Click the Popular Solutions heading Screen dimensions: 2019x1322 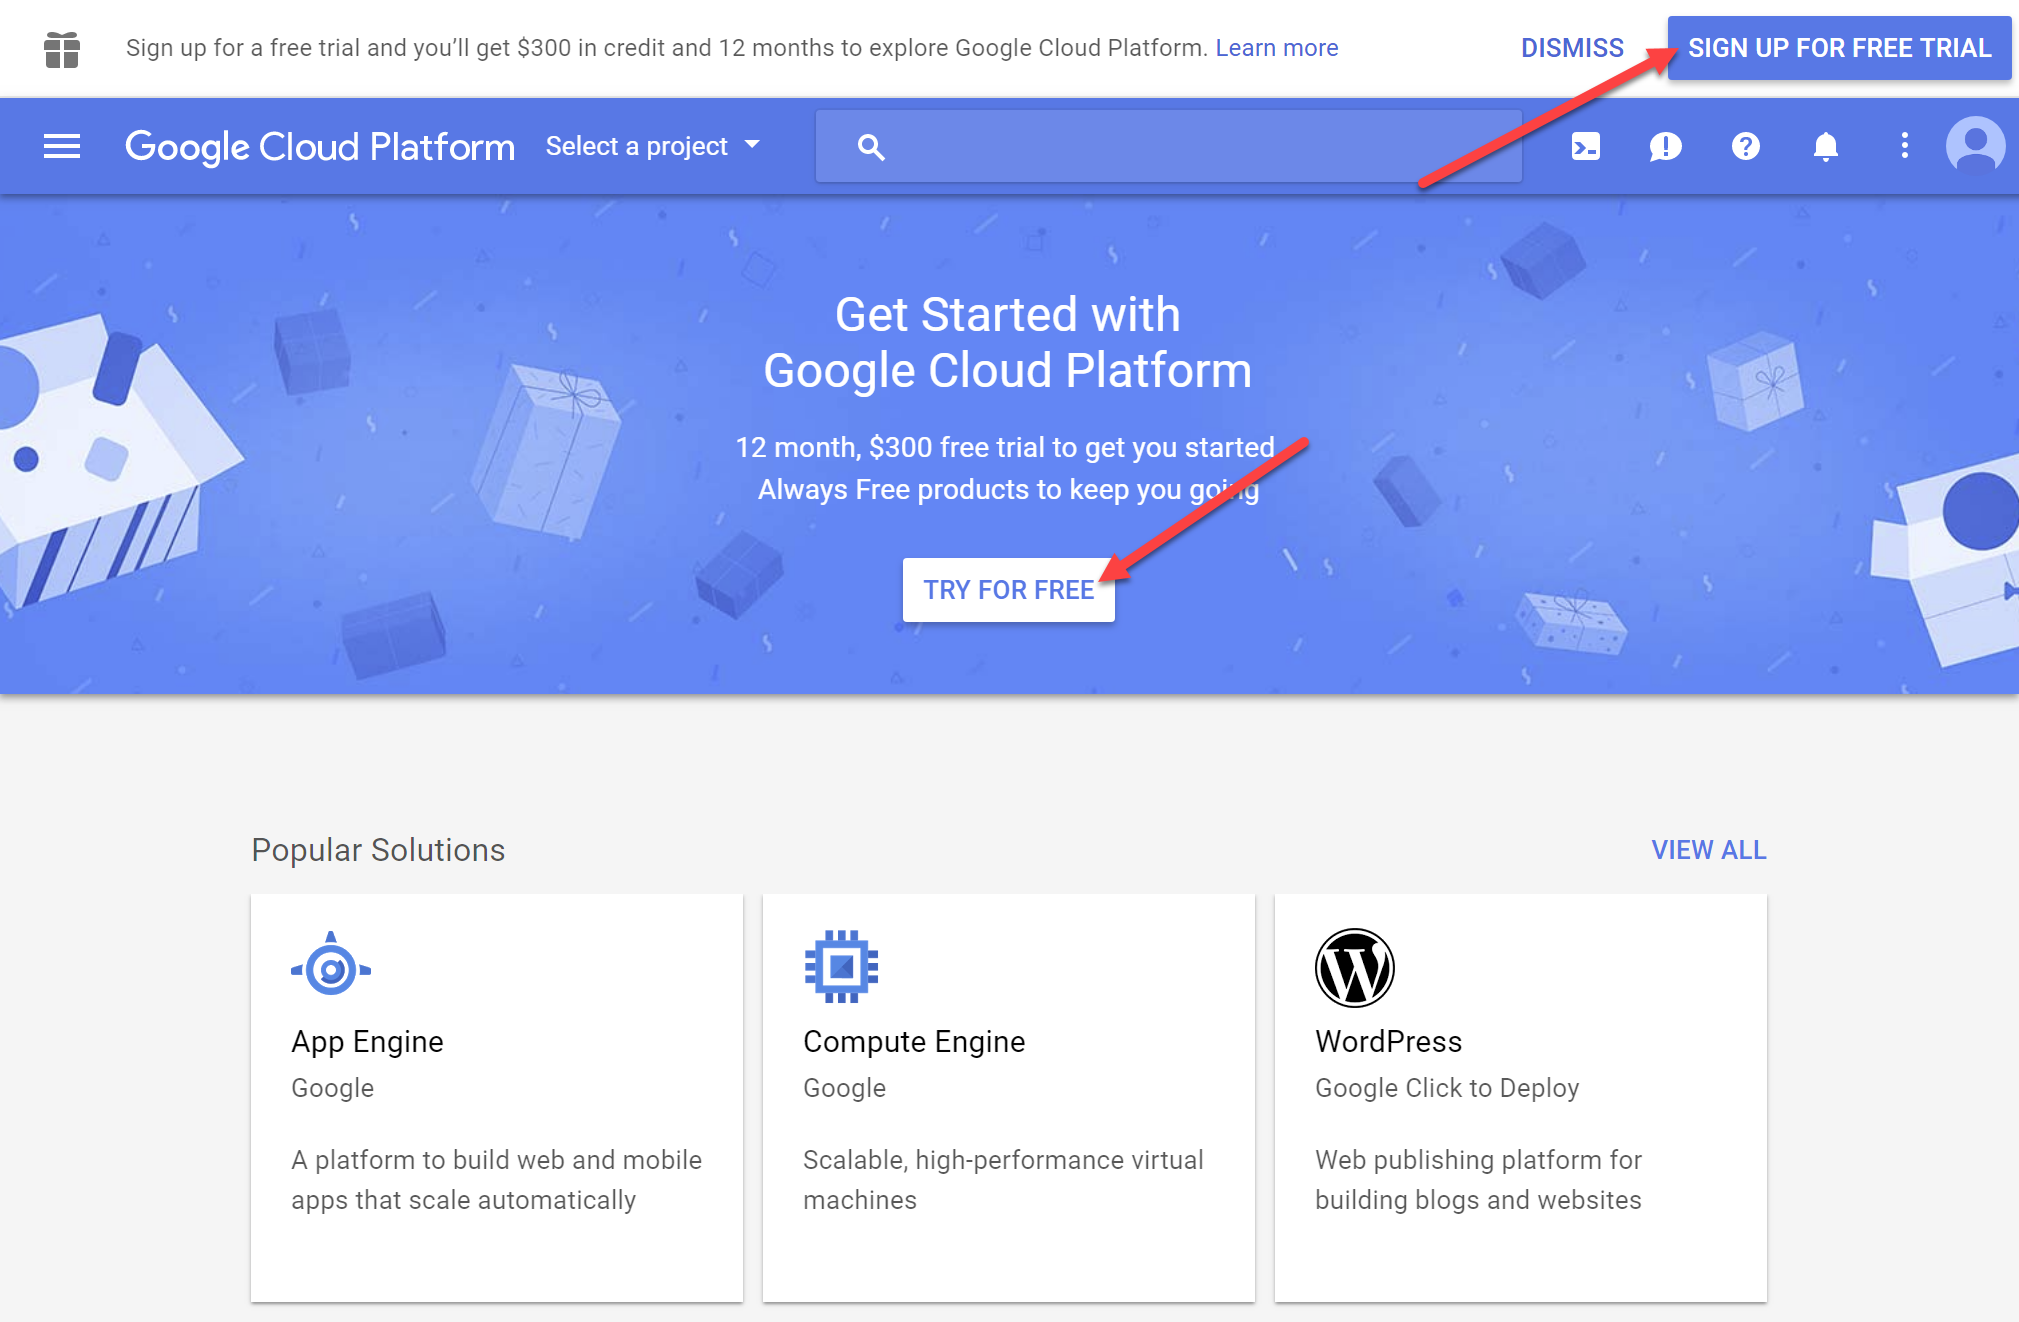[378, 850]
